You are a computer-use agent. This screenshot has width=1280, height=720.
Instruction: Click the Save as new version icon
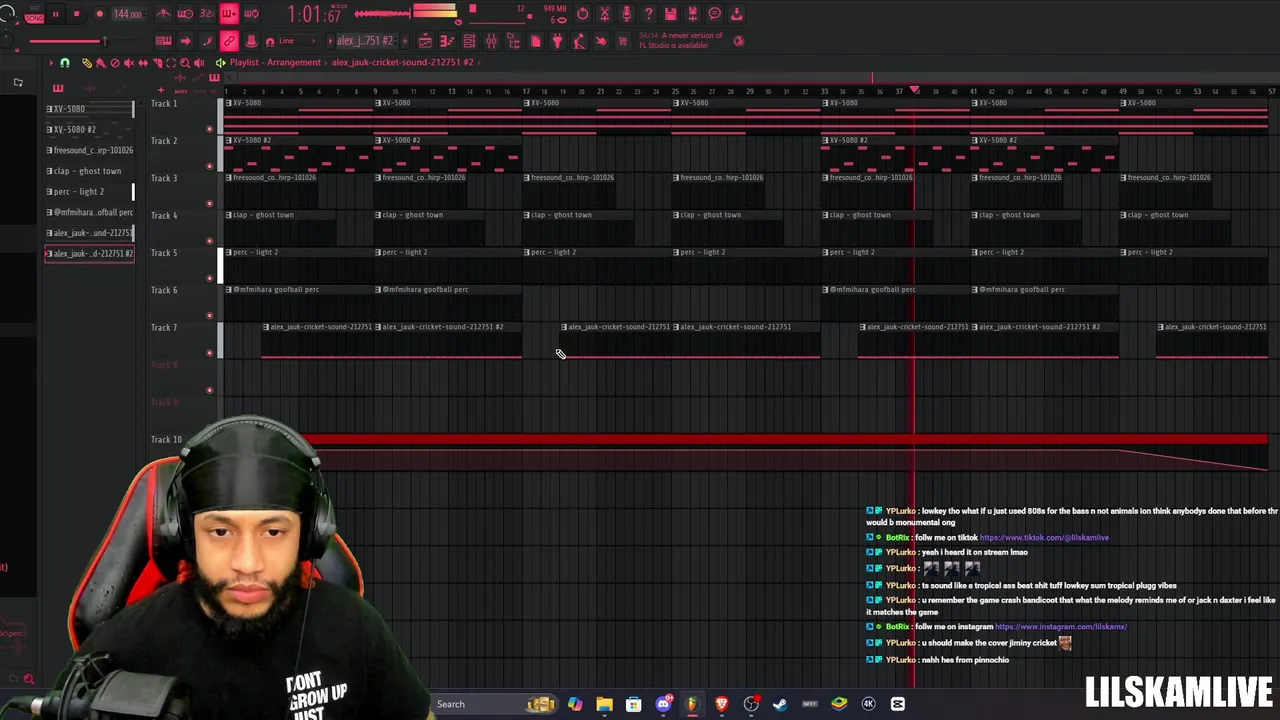pyautogui.click(x=693, y=14)
